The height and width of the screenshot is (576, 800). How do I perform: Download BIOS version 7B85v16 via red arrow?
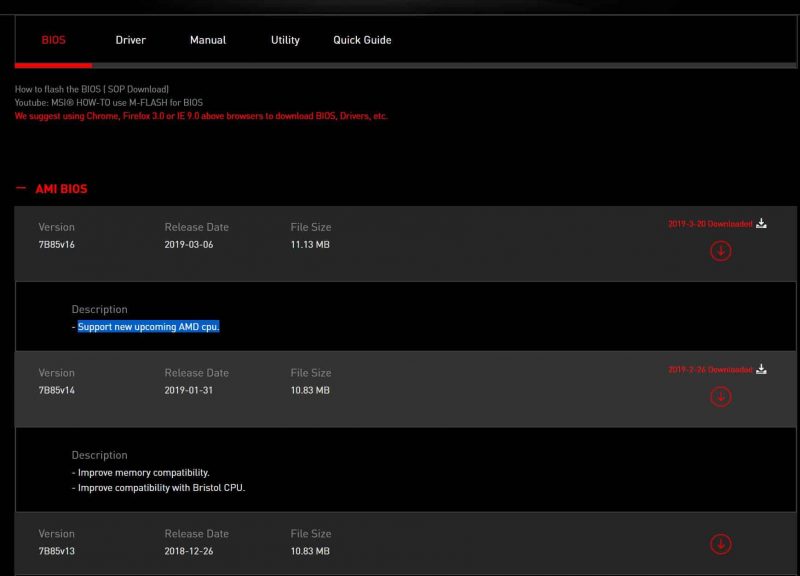(x=720, y=251)
